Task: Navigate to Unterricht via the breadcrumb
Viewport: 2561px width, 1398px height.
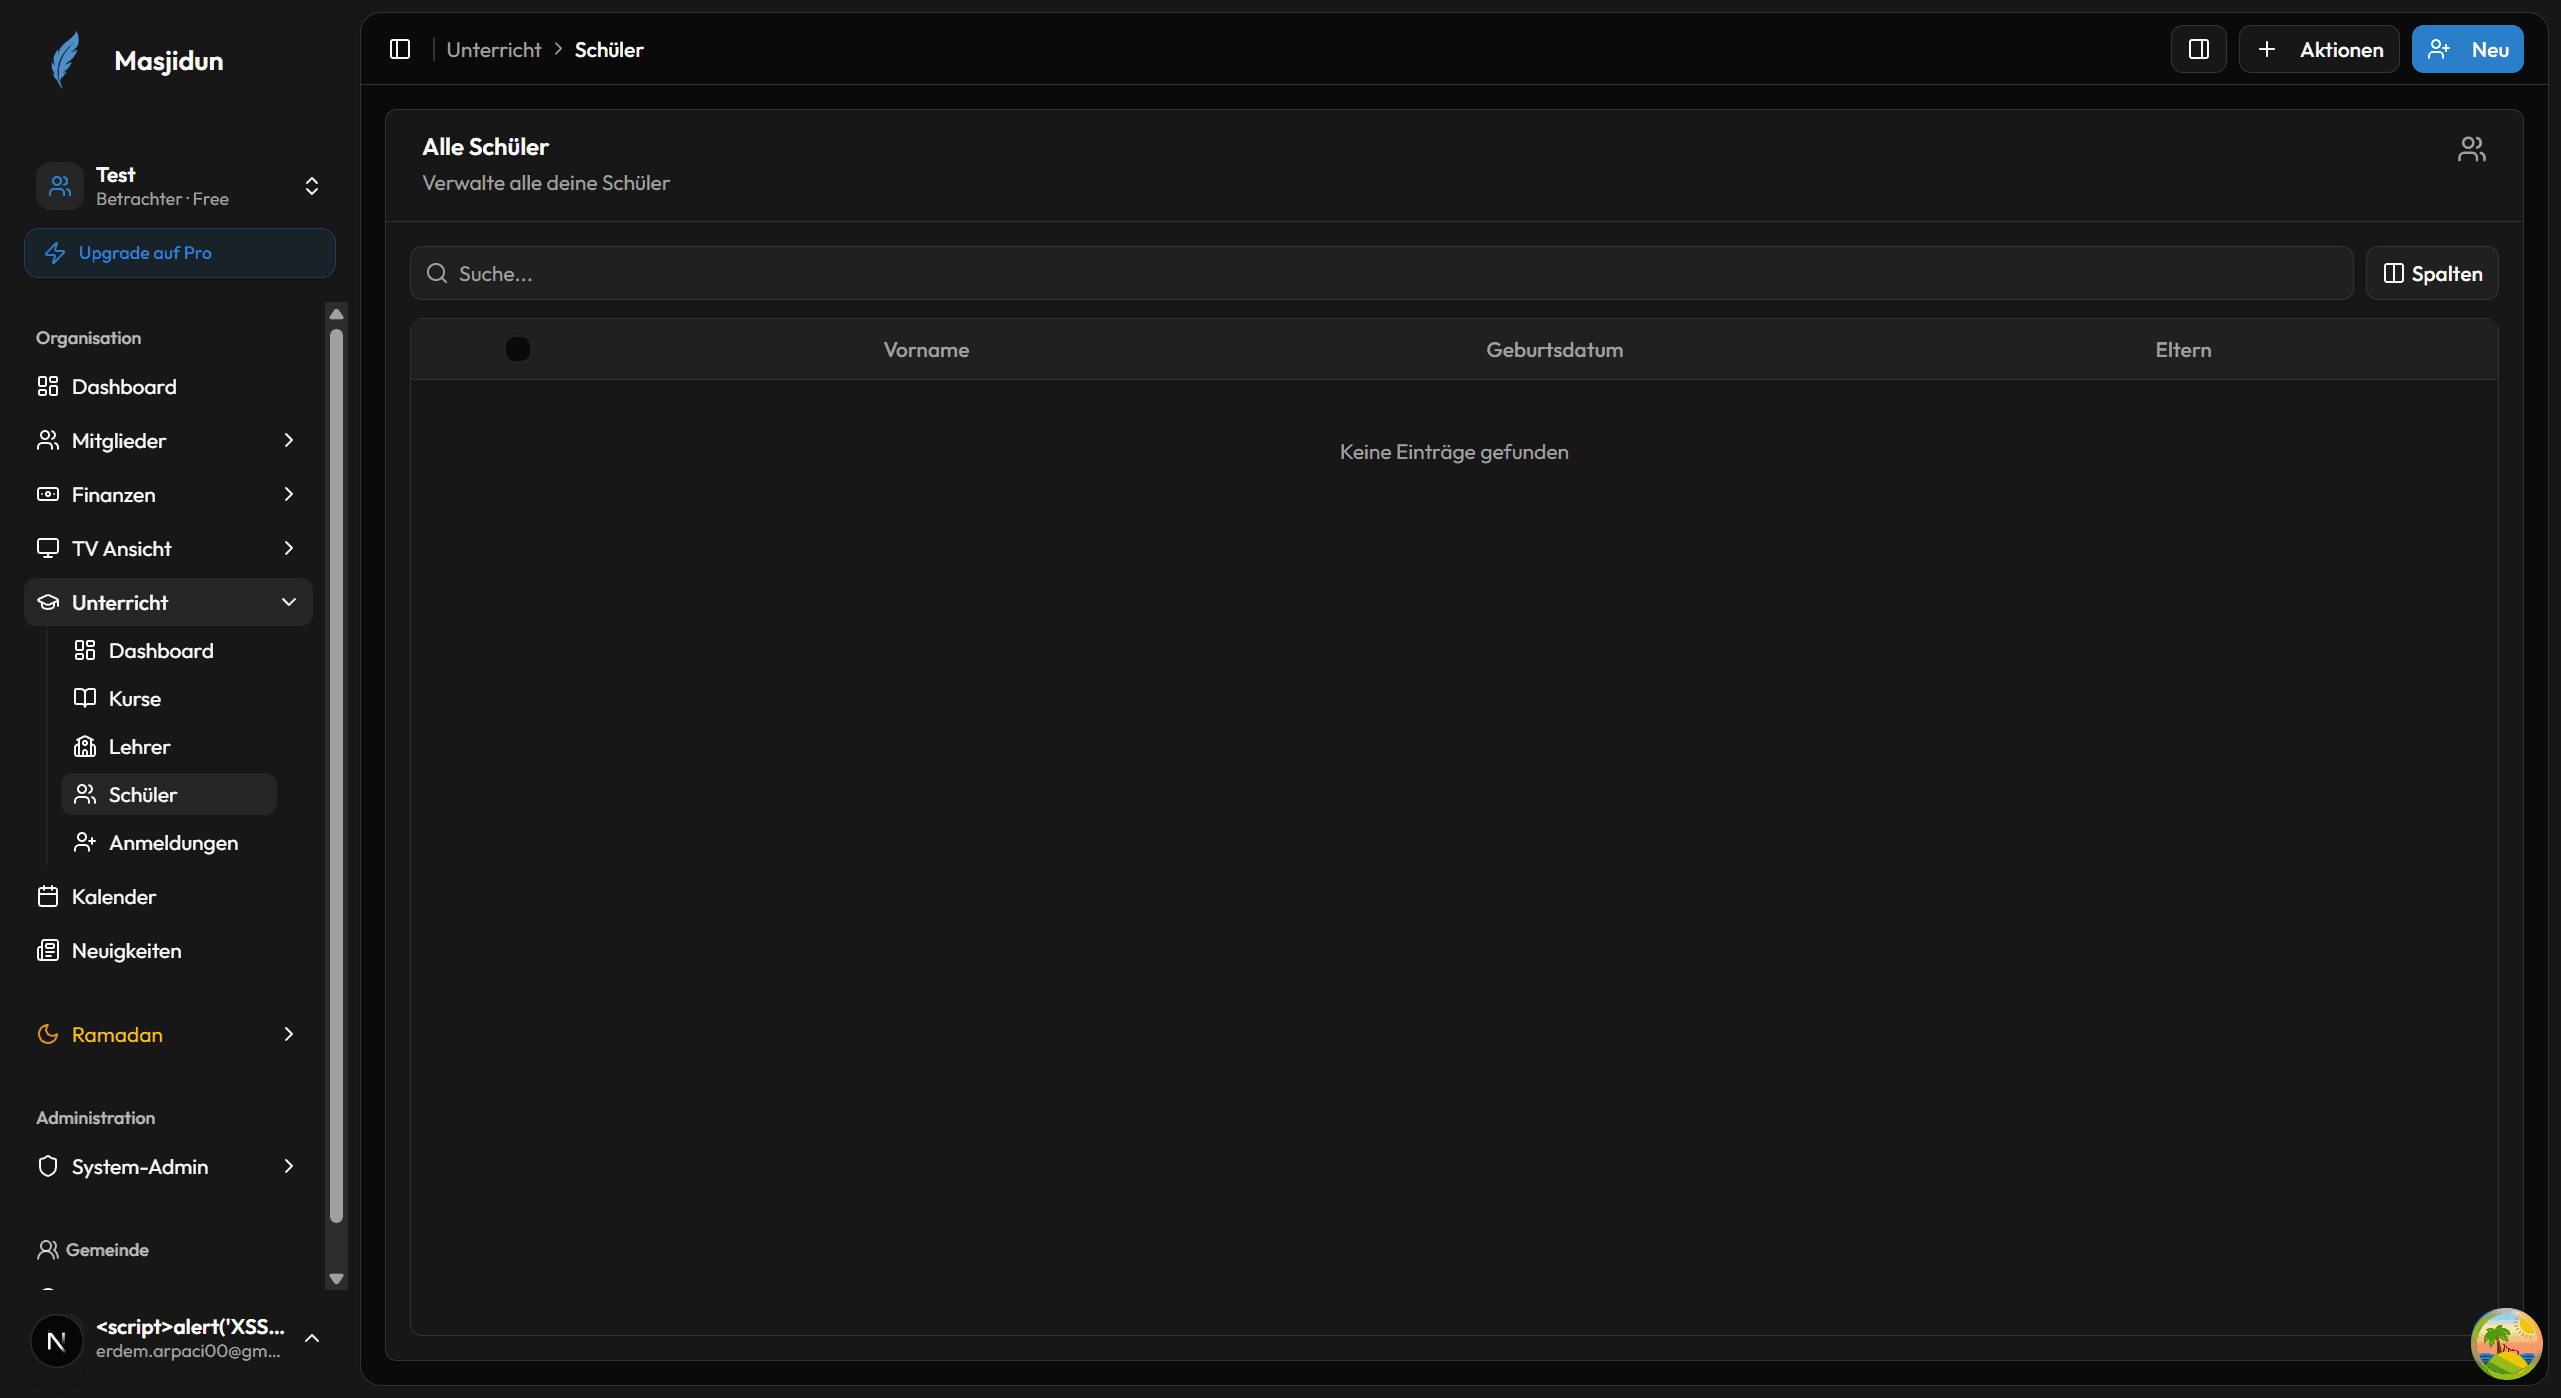Action: pos(493,48)
